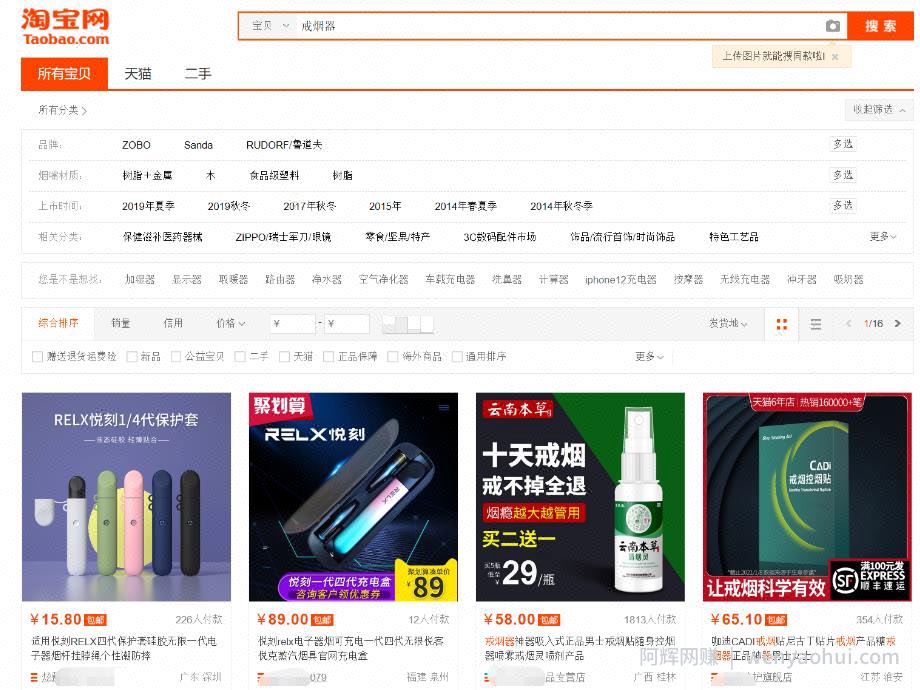Enable multi-select for 上市时间 row
Viewport: 920px width, 690px height.
pos(843,205)
